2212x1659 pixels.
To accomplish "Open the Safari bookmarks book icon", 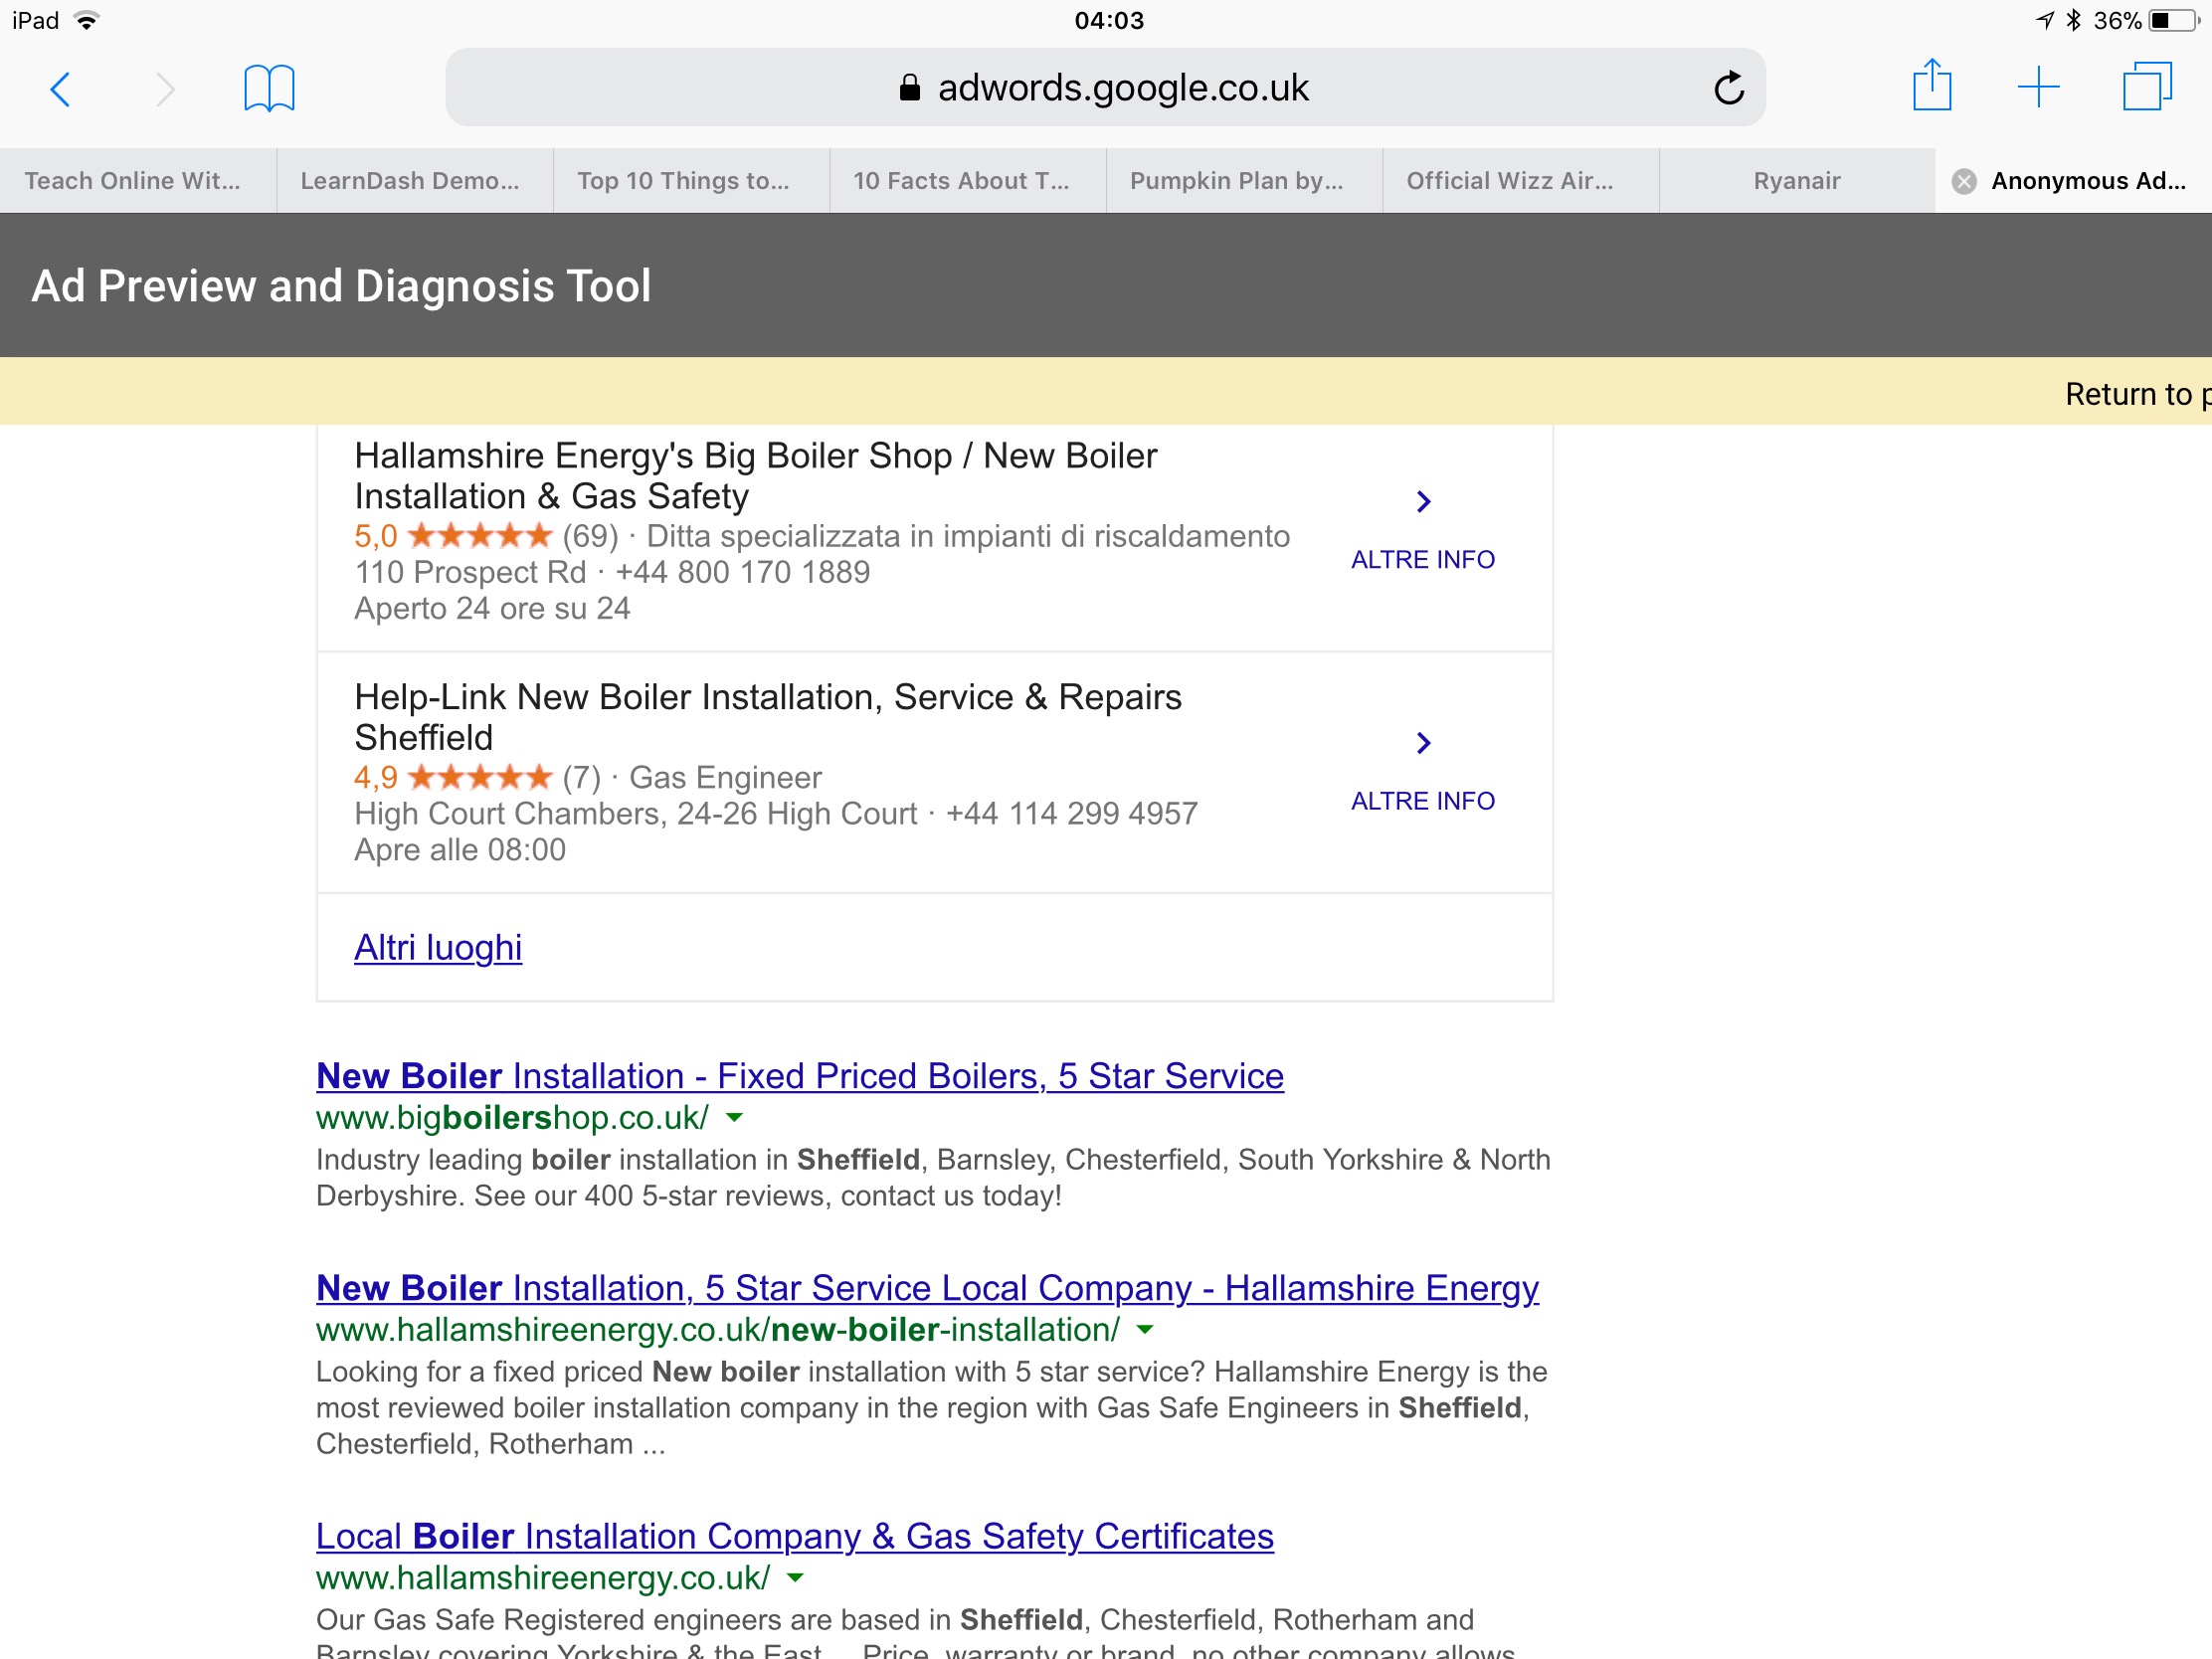I will 269,88.
